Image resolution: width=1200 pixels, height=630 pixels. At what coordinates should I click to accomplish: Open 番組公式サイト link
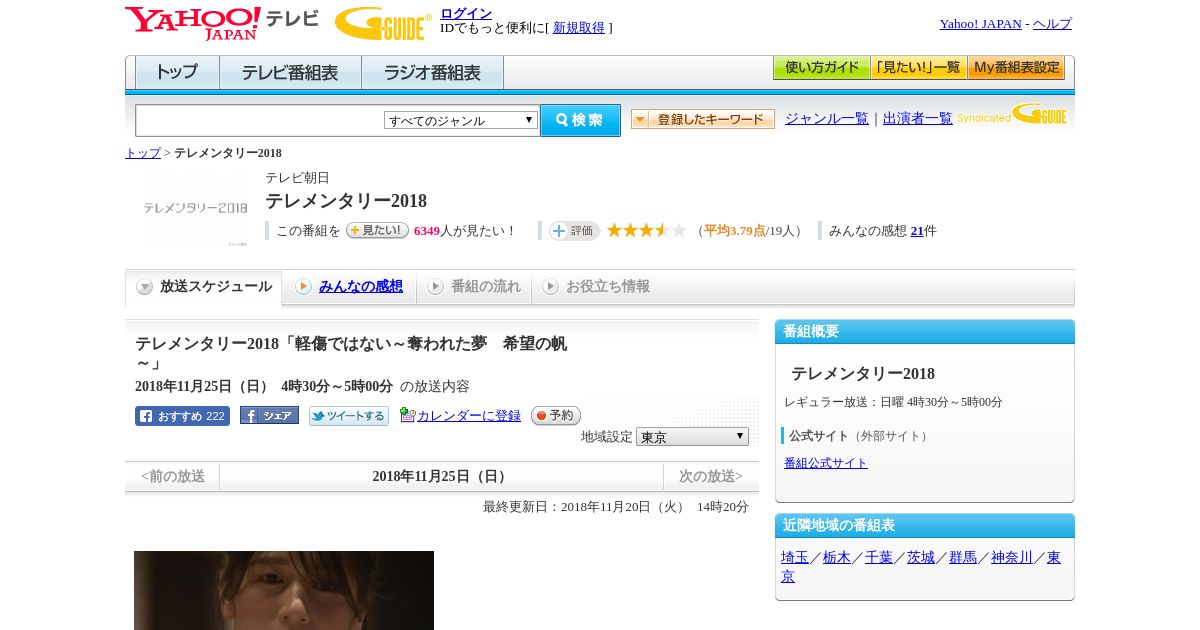pos(826,463)
